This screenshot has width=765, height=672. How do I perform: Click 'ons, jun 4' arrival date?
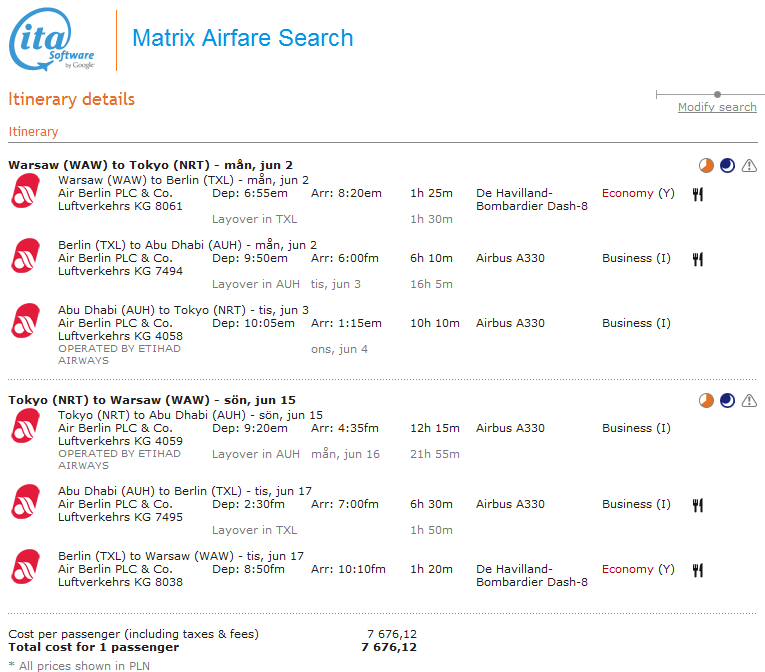coord(340,349)
